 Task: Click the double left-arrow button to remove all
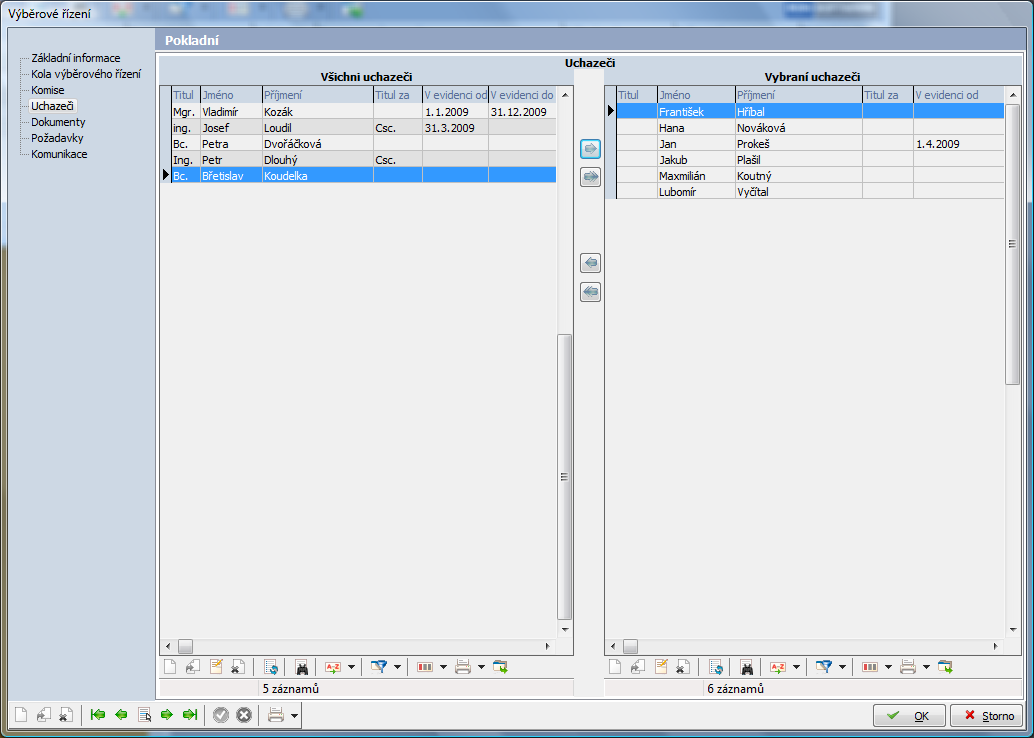coord(590,292)
